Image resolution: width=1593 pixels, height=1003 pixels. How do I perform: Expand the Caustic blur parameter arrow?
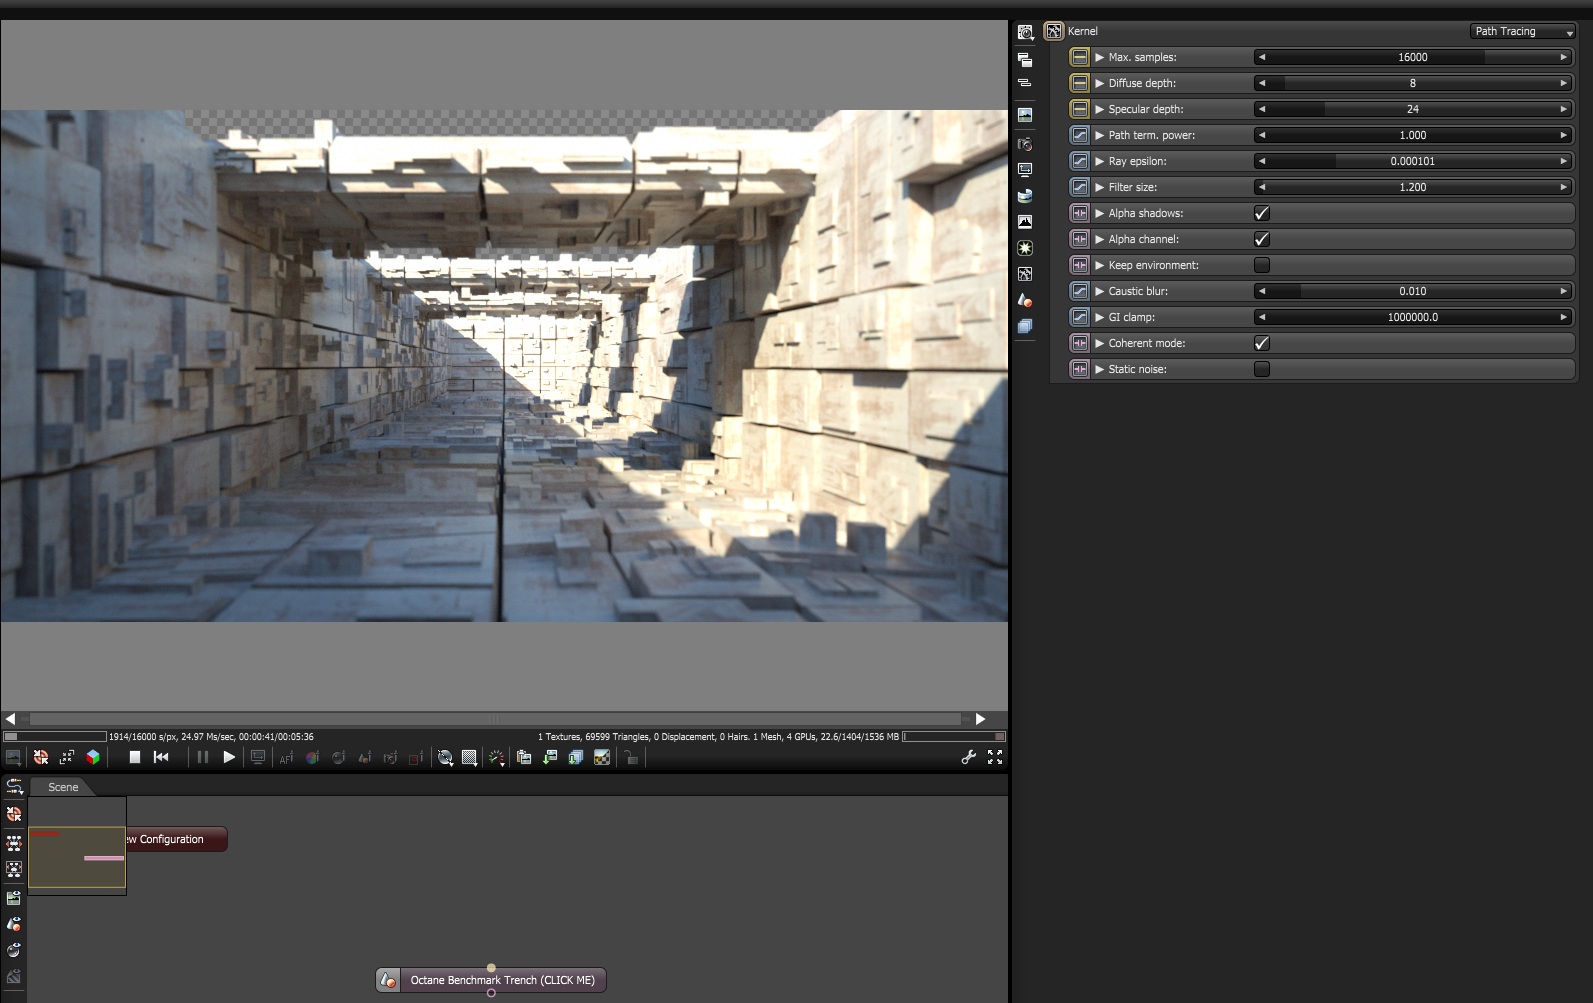pyautogui.click(x=1100, y=291)
